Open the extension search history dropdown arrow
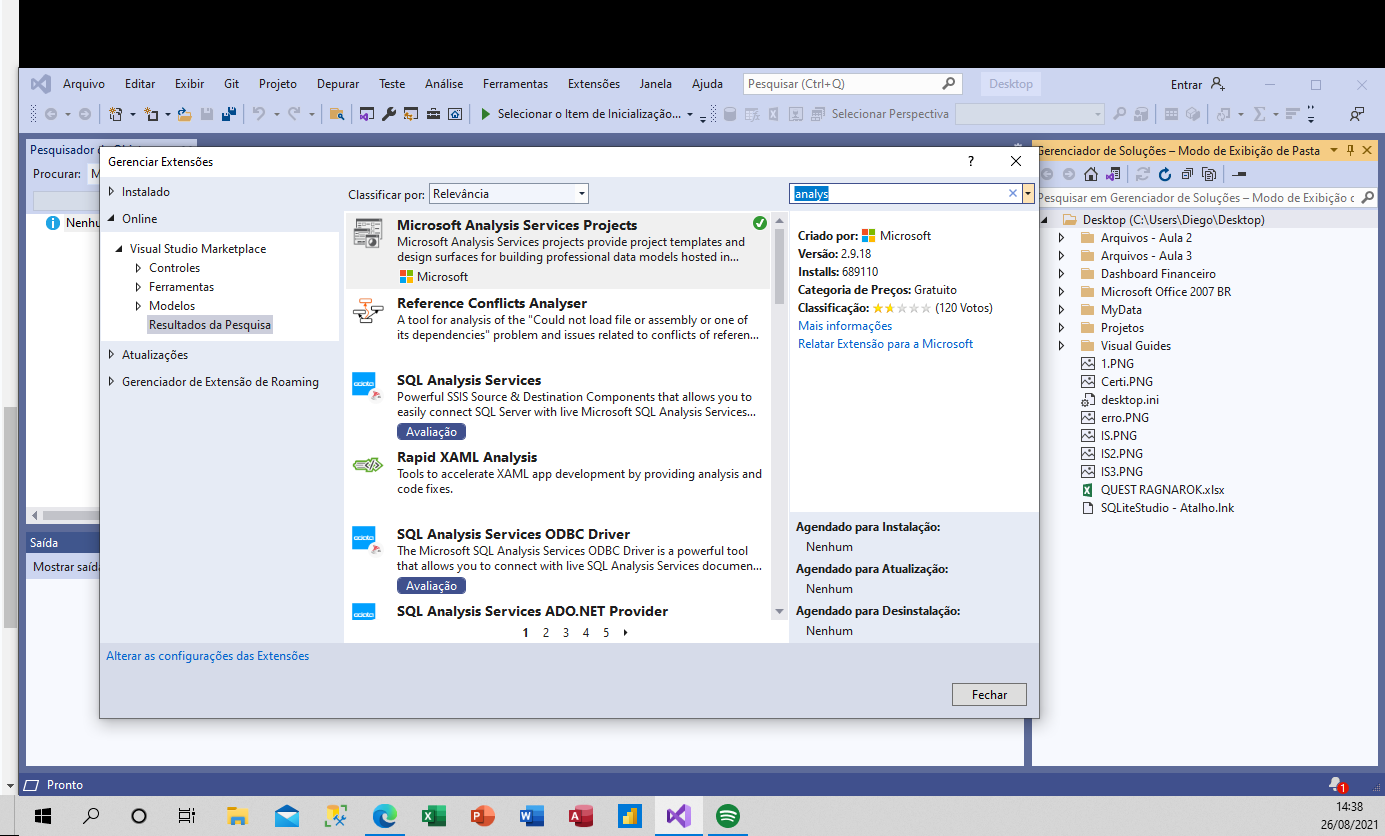Image resolution: width=1385 pixels, height=836 pixels. click(1028, 194)
